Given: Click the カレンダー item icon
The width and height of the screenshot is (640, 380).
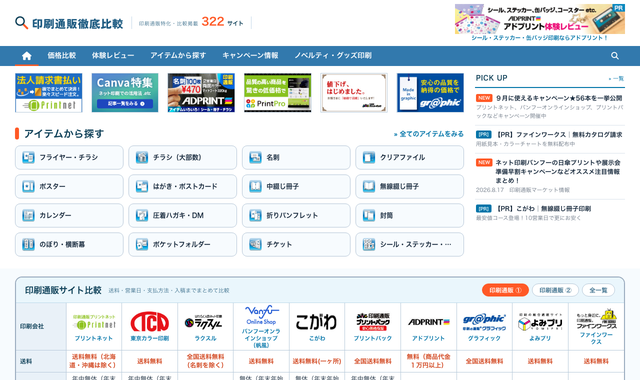Looking at the screenshot, I should [28, 216].
